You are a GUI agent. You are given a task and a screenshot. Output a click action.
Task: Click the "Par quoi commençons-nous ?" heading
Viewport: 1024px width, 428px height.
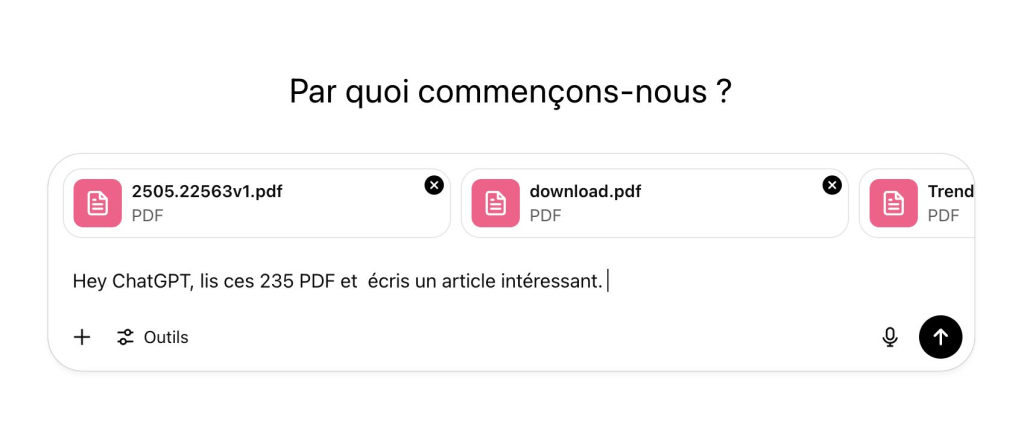click(x=511, y=91)
